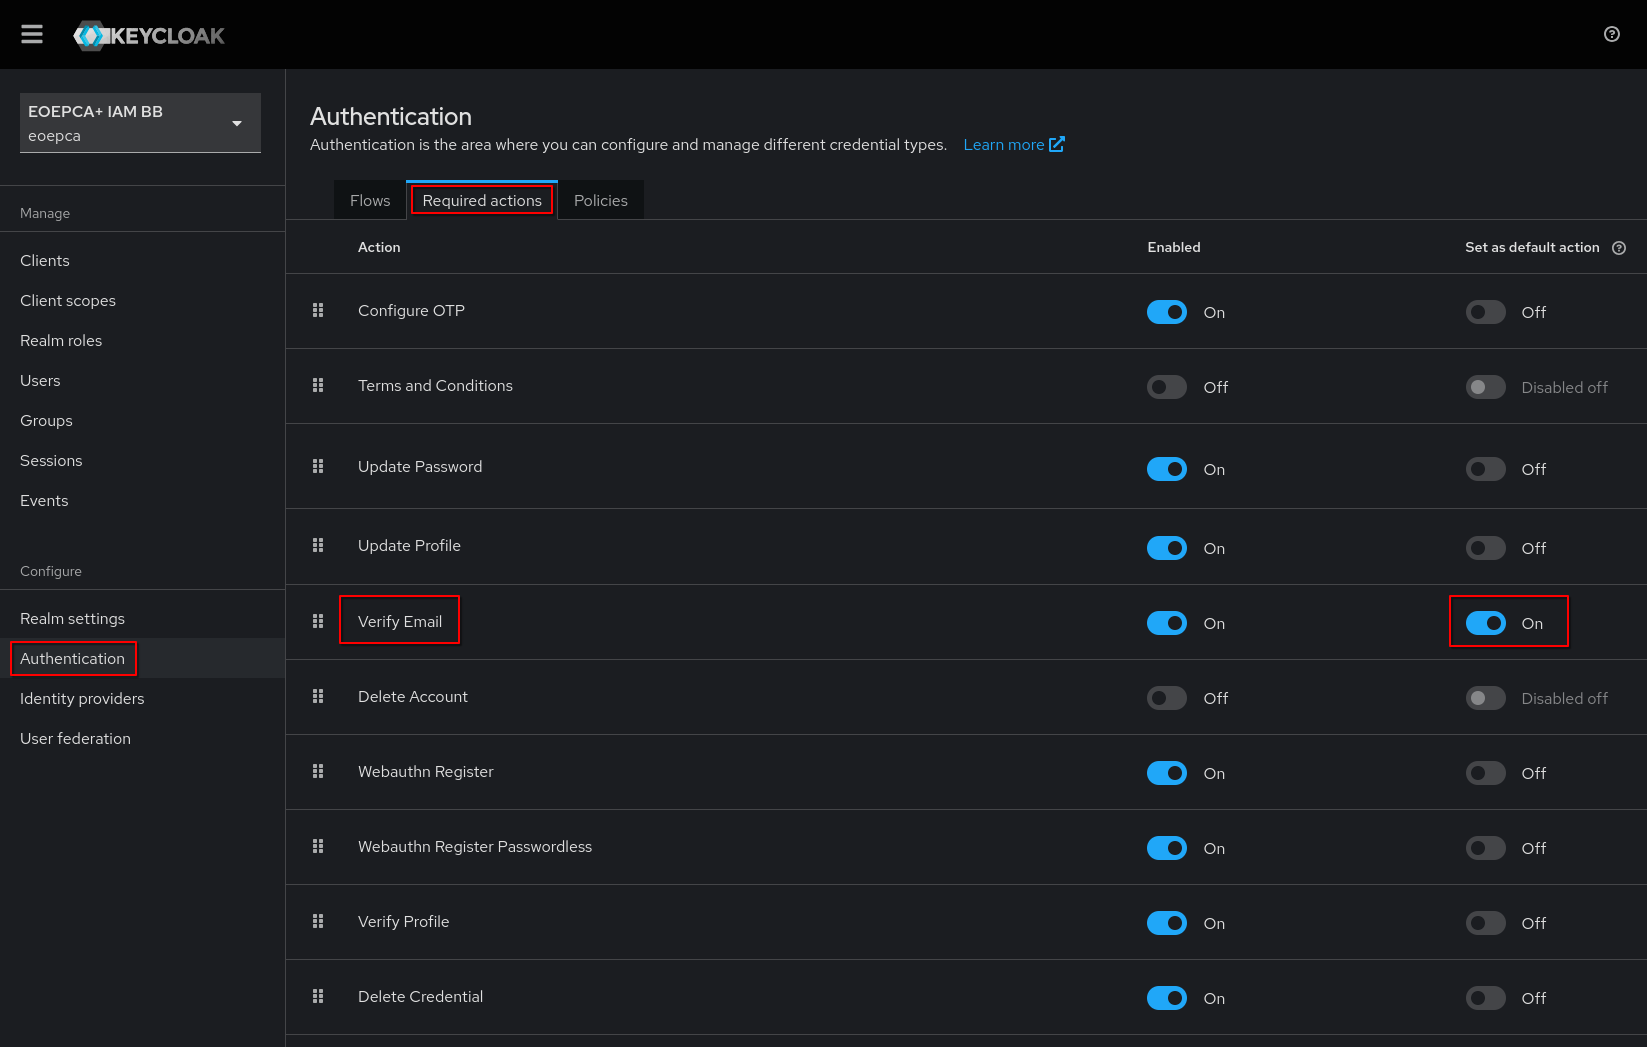Set Webauthn Register Passwordless as default action
1647x1047 pixels.
tap(1485, 848)
